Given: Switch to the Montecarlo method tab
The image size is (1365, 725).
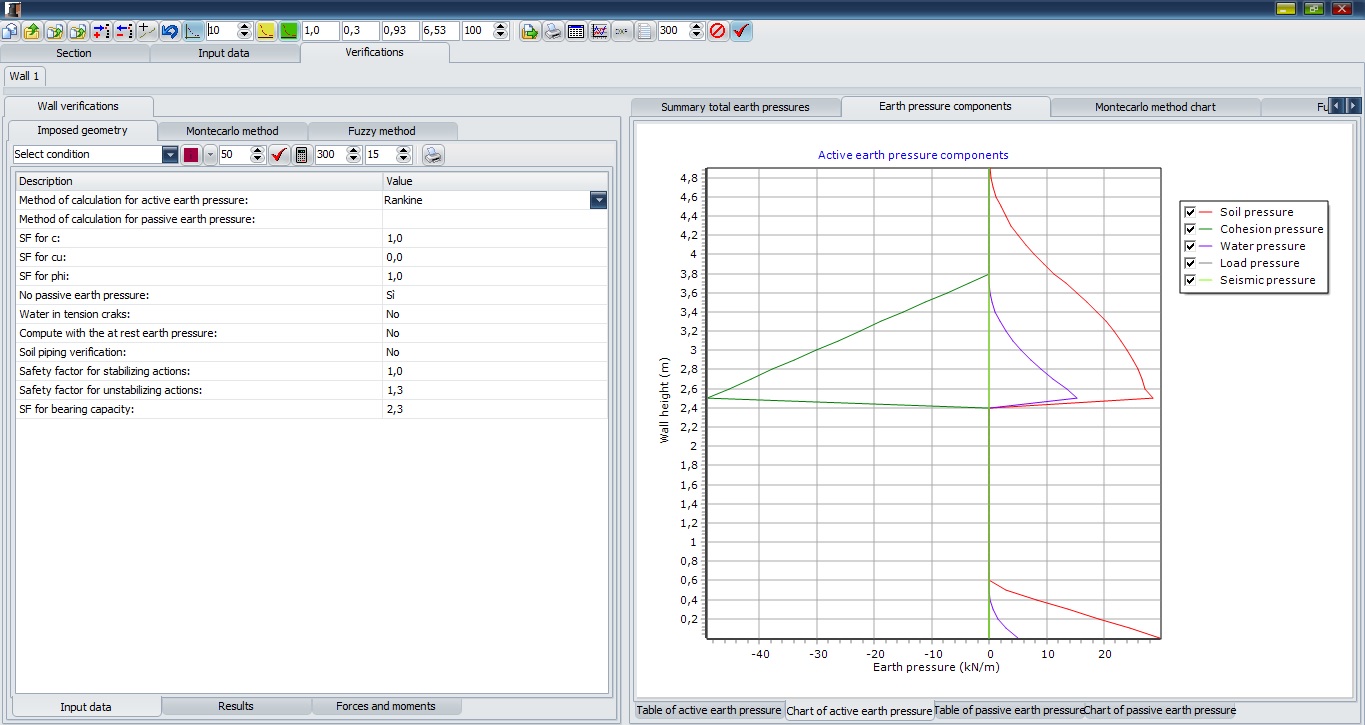Looking at the screenshot, I should [x=232, y=131].
